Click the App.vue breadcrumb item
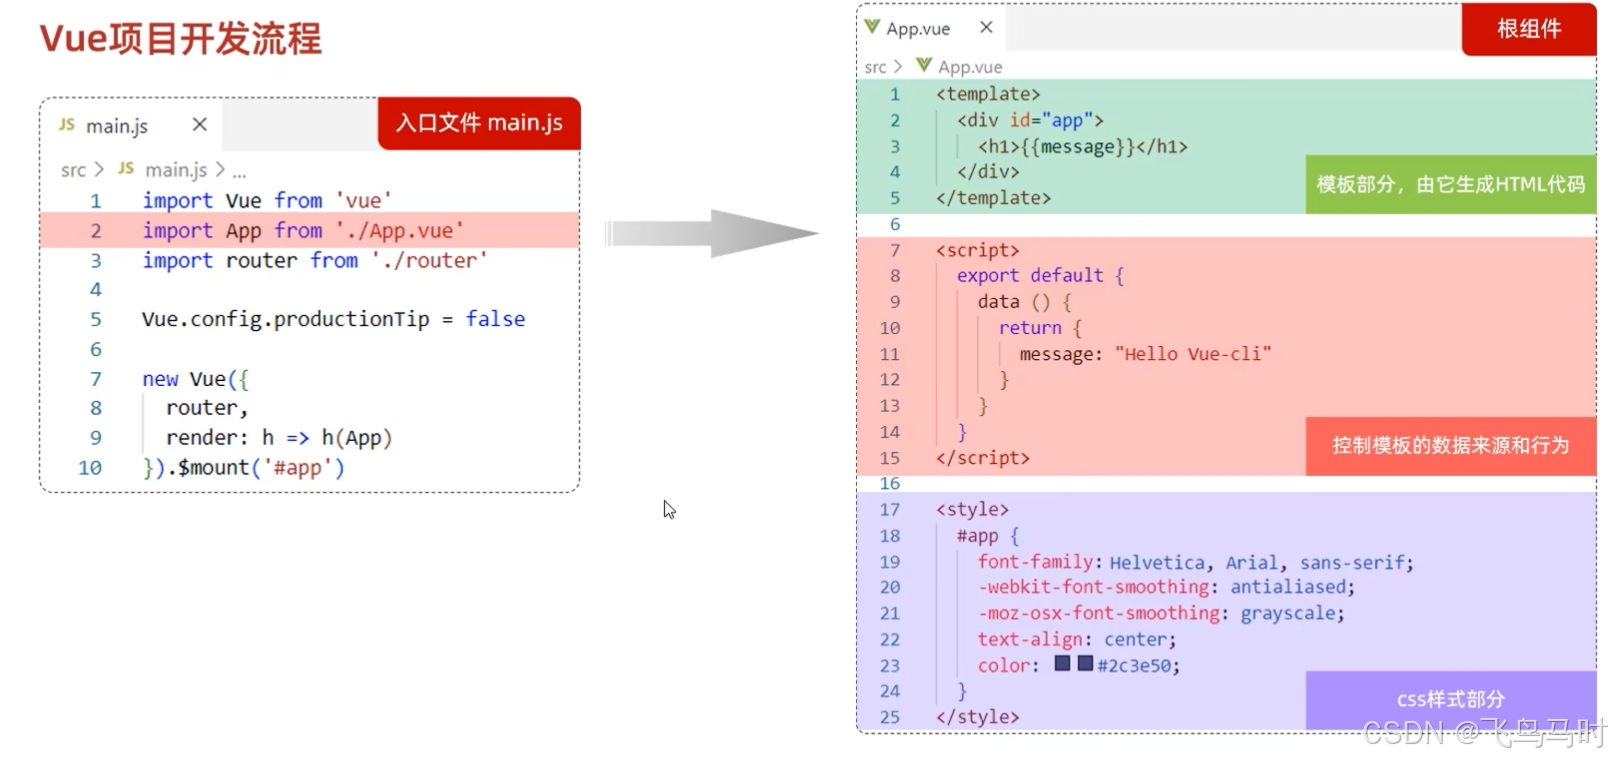The height and width of the screenshot is (761, 1612). pyautogui.click(x=970, y=67)
